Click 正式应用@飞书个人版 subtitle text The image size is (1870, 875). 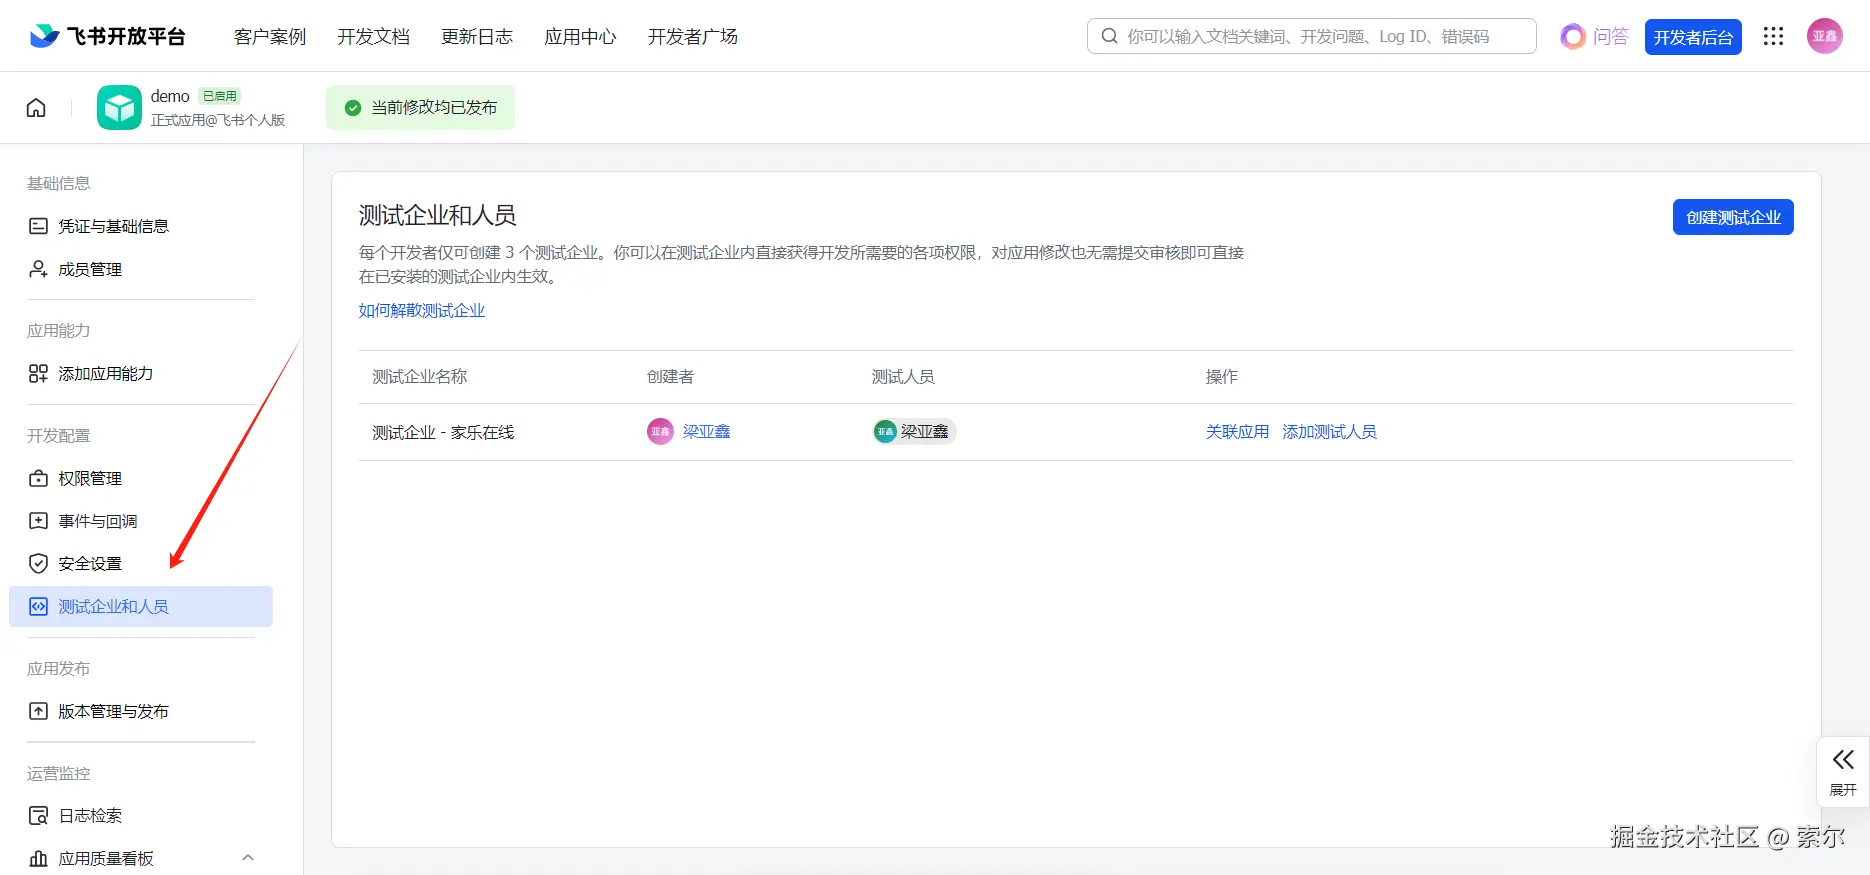[x=218, y=120]
